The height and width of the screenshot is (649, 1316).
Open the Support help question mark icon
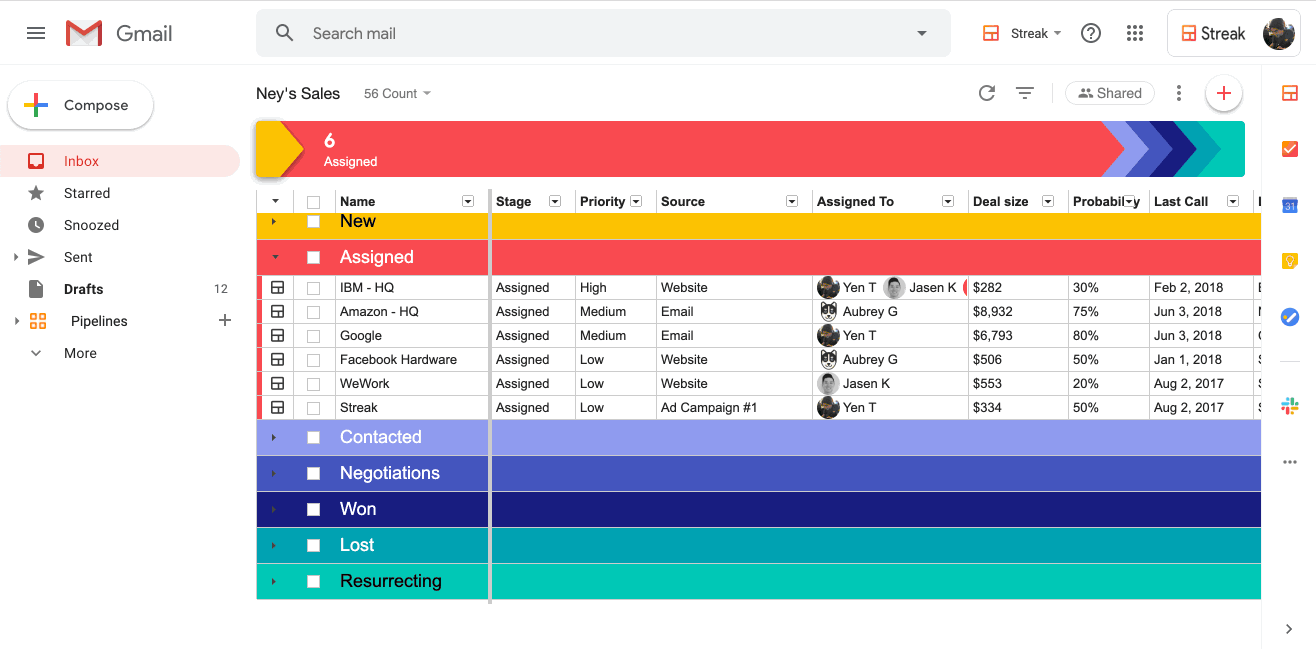1091,33
